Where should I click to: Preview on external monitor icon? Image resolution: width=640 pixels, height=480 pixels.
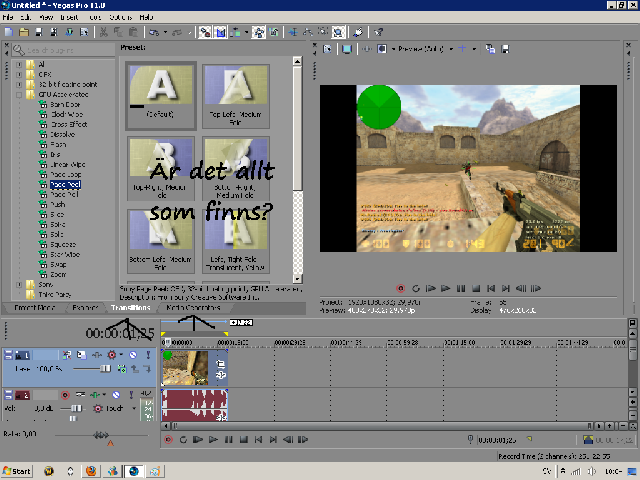click(x=347, y=49)
